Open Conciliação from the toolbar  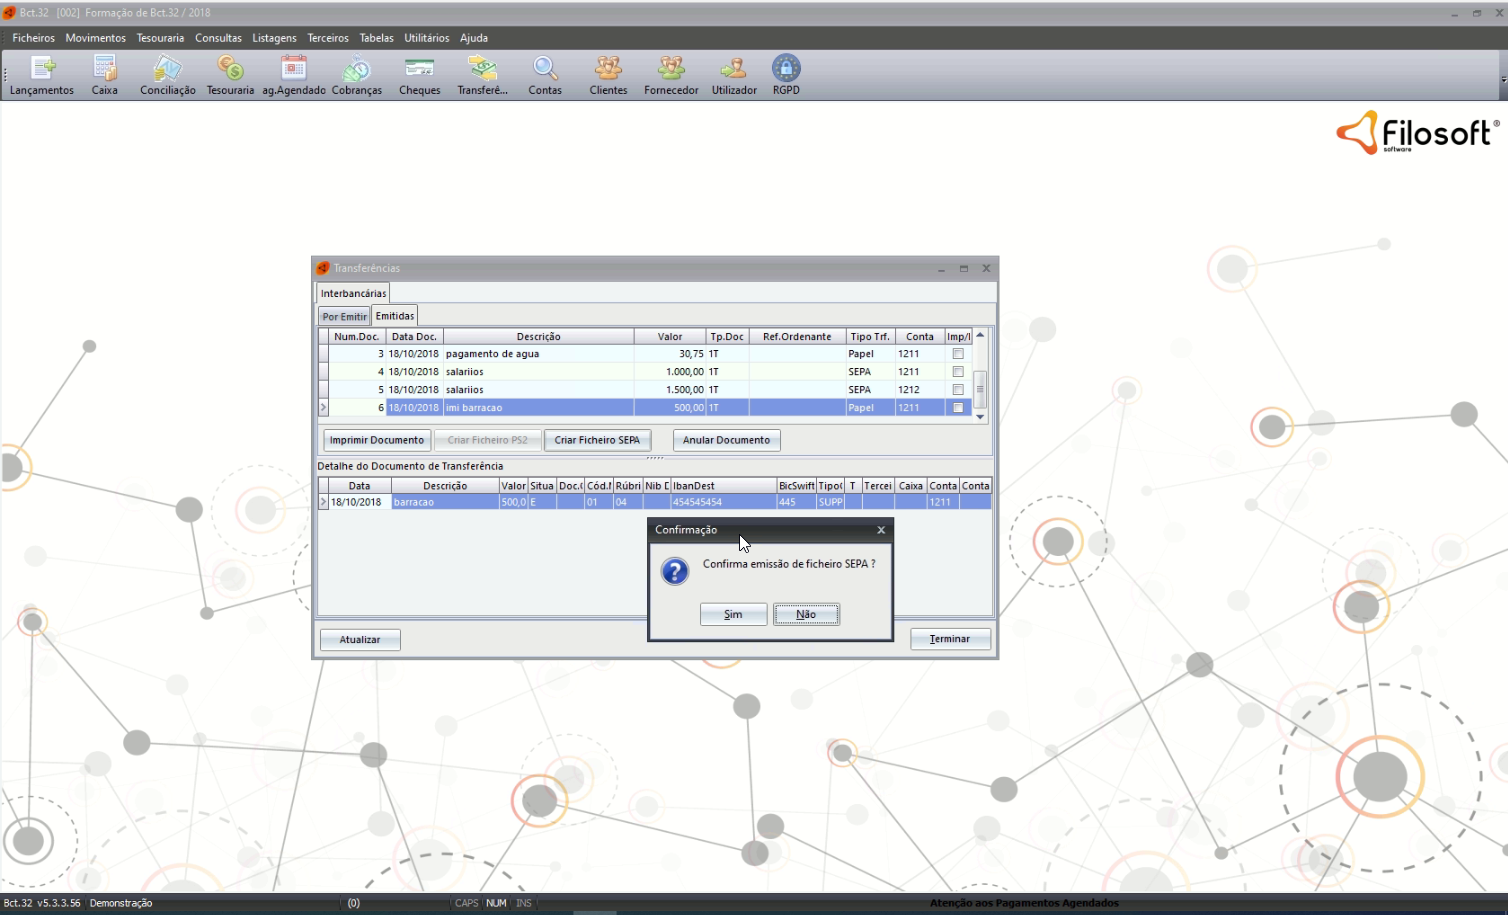pos(167,69)
